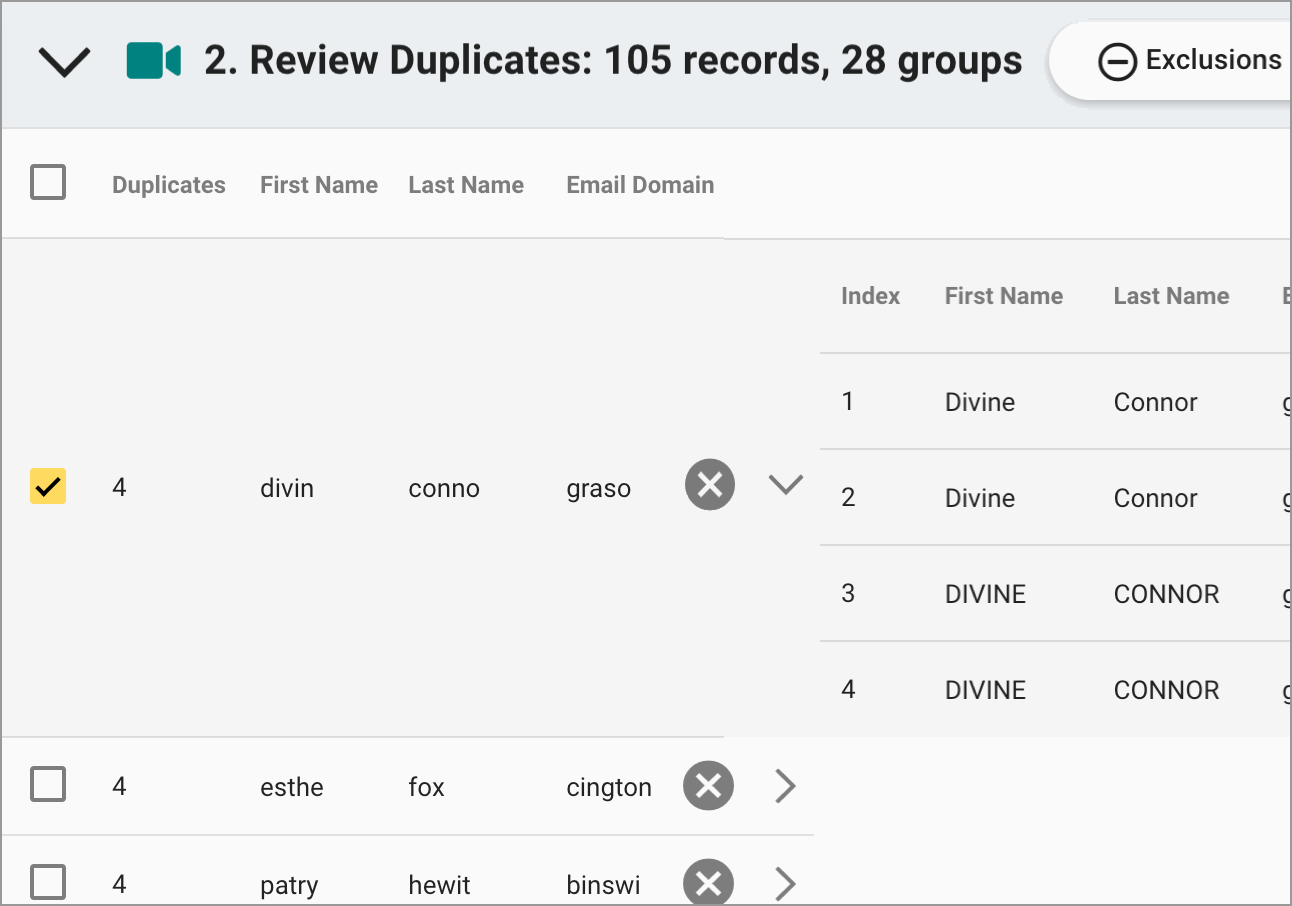Uncheck the divin conno row checkbox
Screen dimensions: 1292x906
[47, 484]
